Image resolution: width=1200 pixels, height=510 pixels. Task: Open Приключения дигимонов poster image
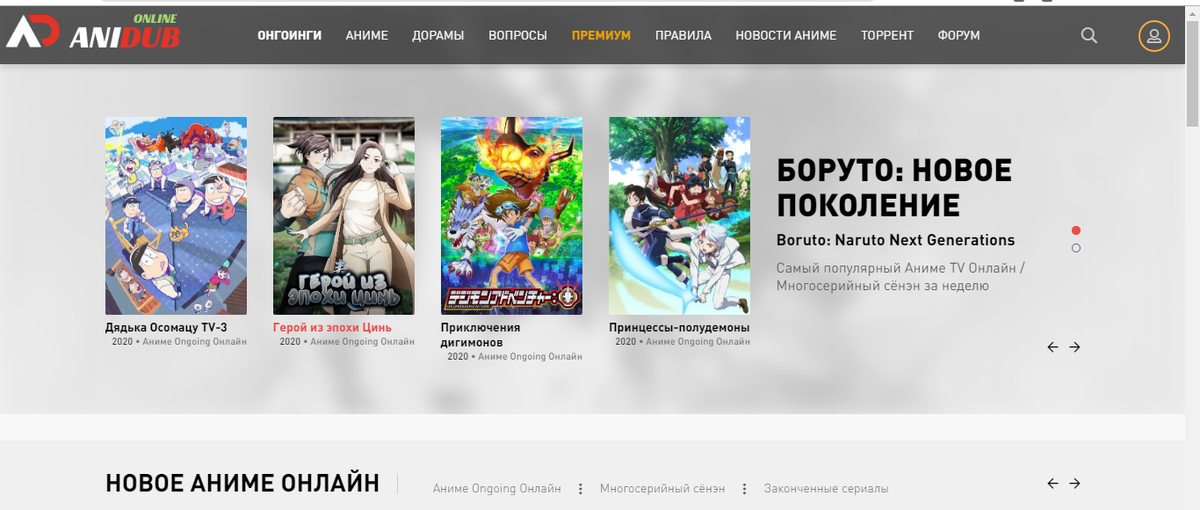[x=512, y=216]
